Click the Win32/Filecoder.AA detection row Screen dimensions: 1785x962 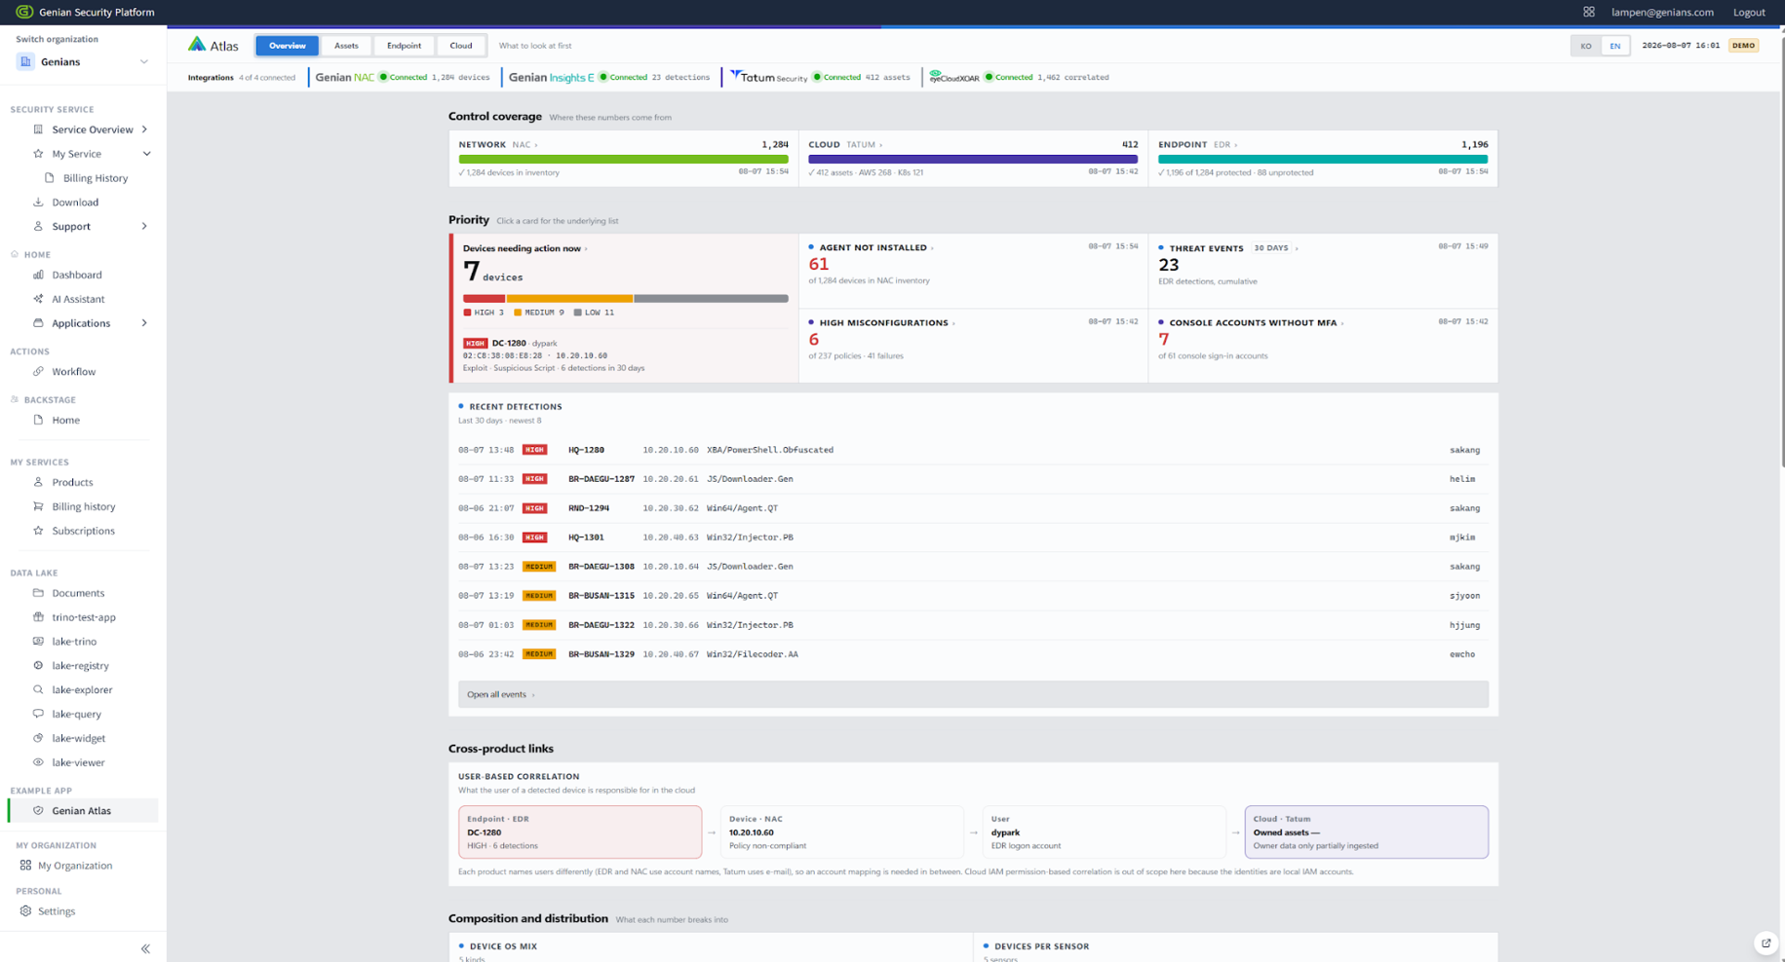click(973, 654)
